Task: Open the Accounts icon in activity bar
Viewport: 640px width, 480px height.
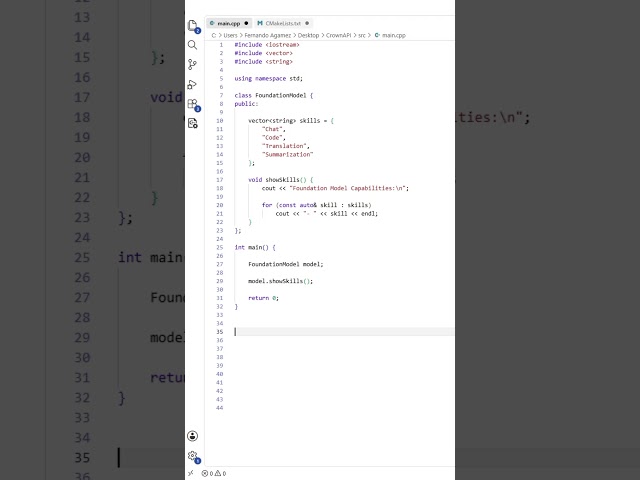Action: (x=193, y=436)
